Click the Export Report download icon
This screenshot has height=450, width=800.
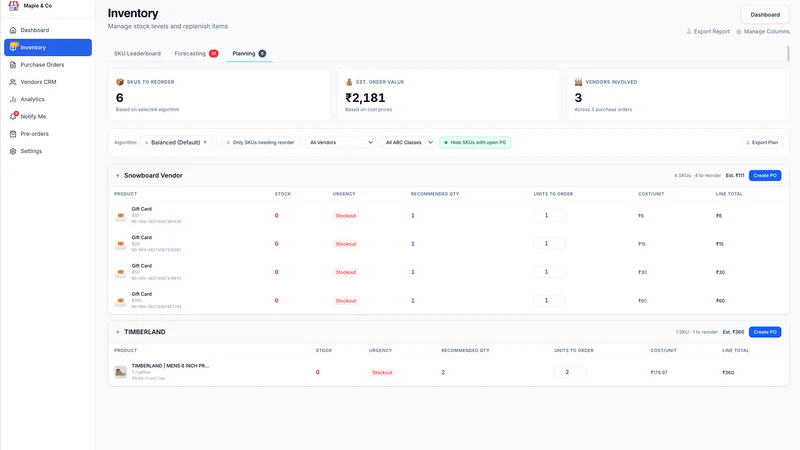pyautogui.click(x=689, y=32)
